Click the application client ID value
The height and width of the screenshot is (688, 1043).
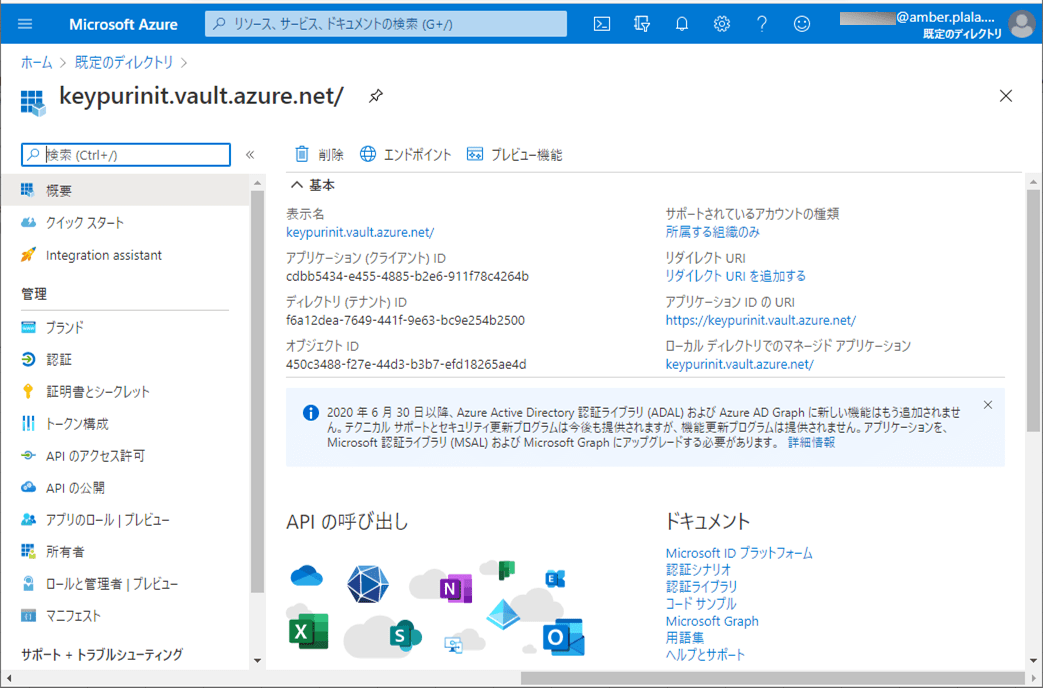[407, 276]
